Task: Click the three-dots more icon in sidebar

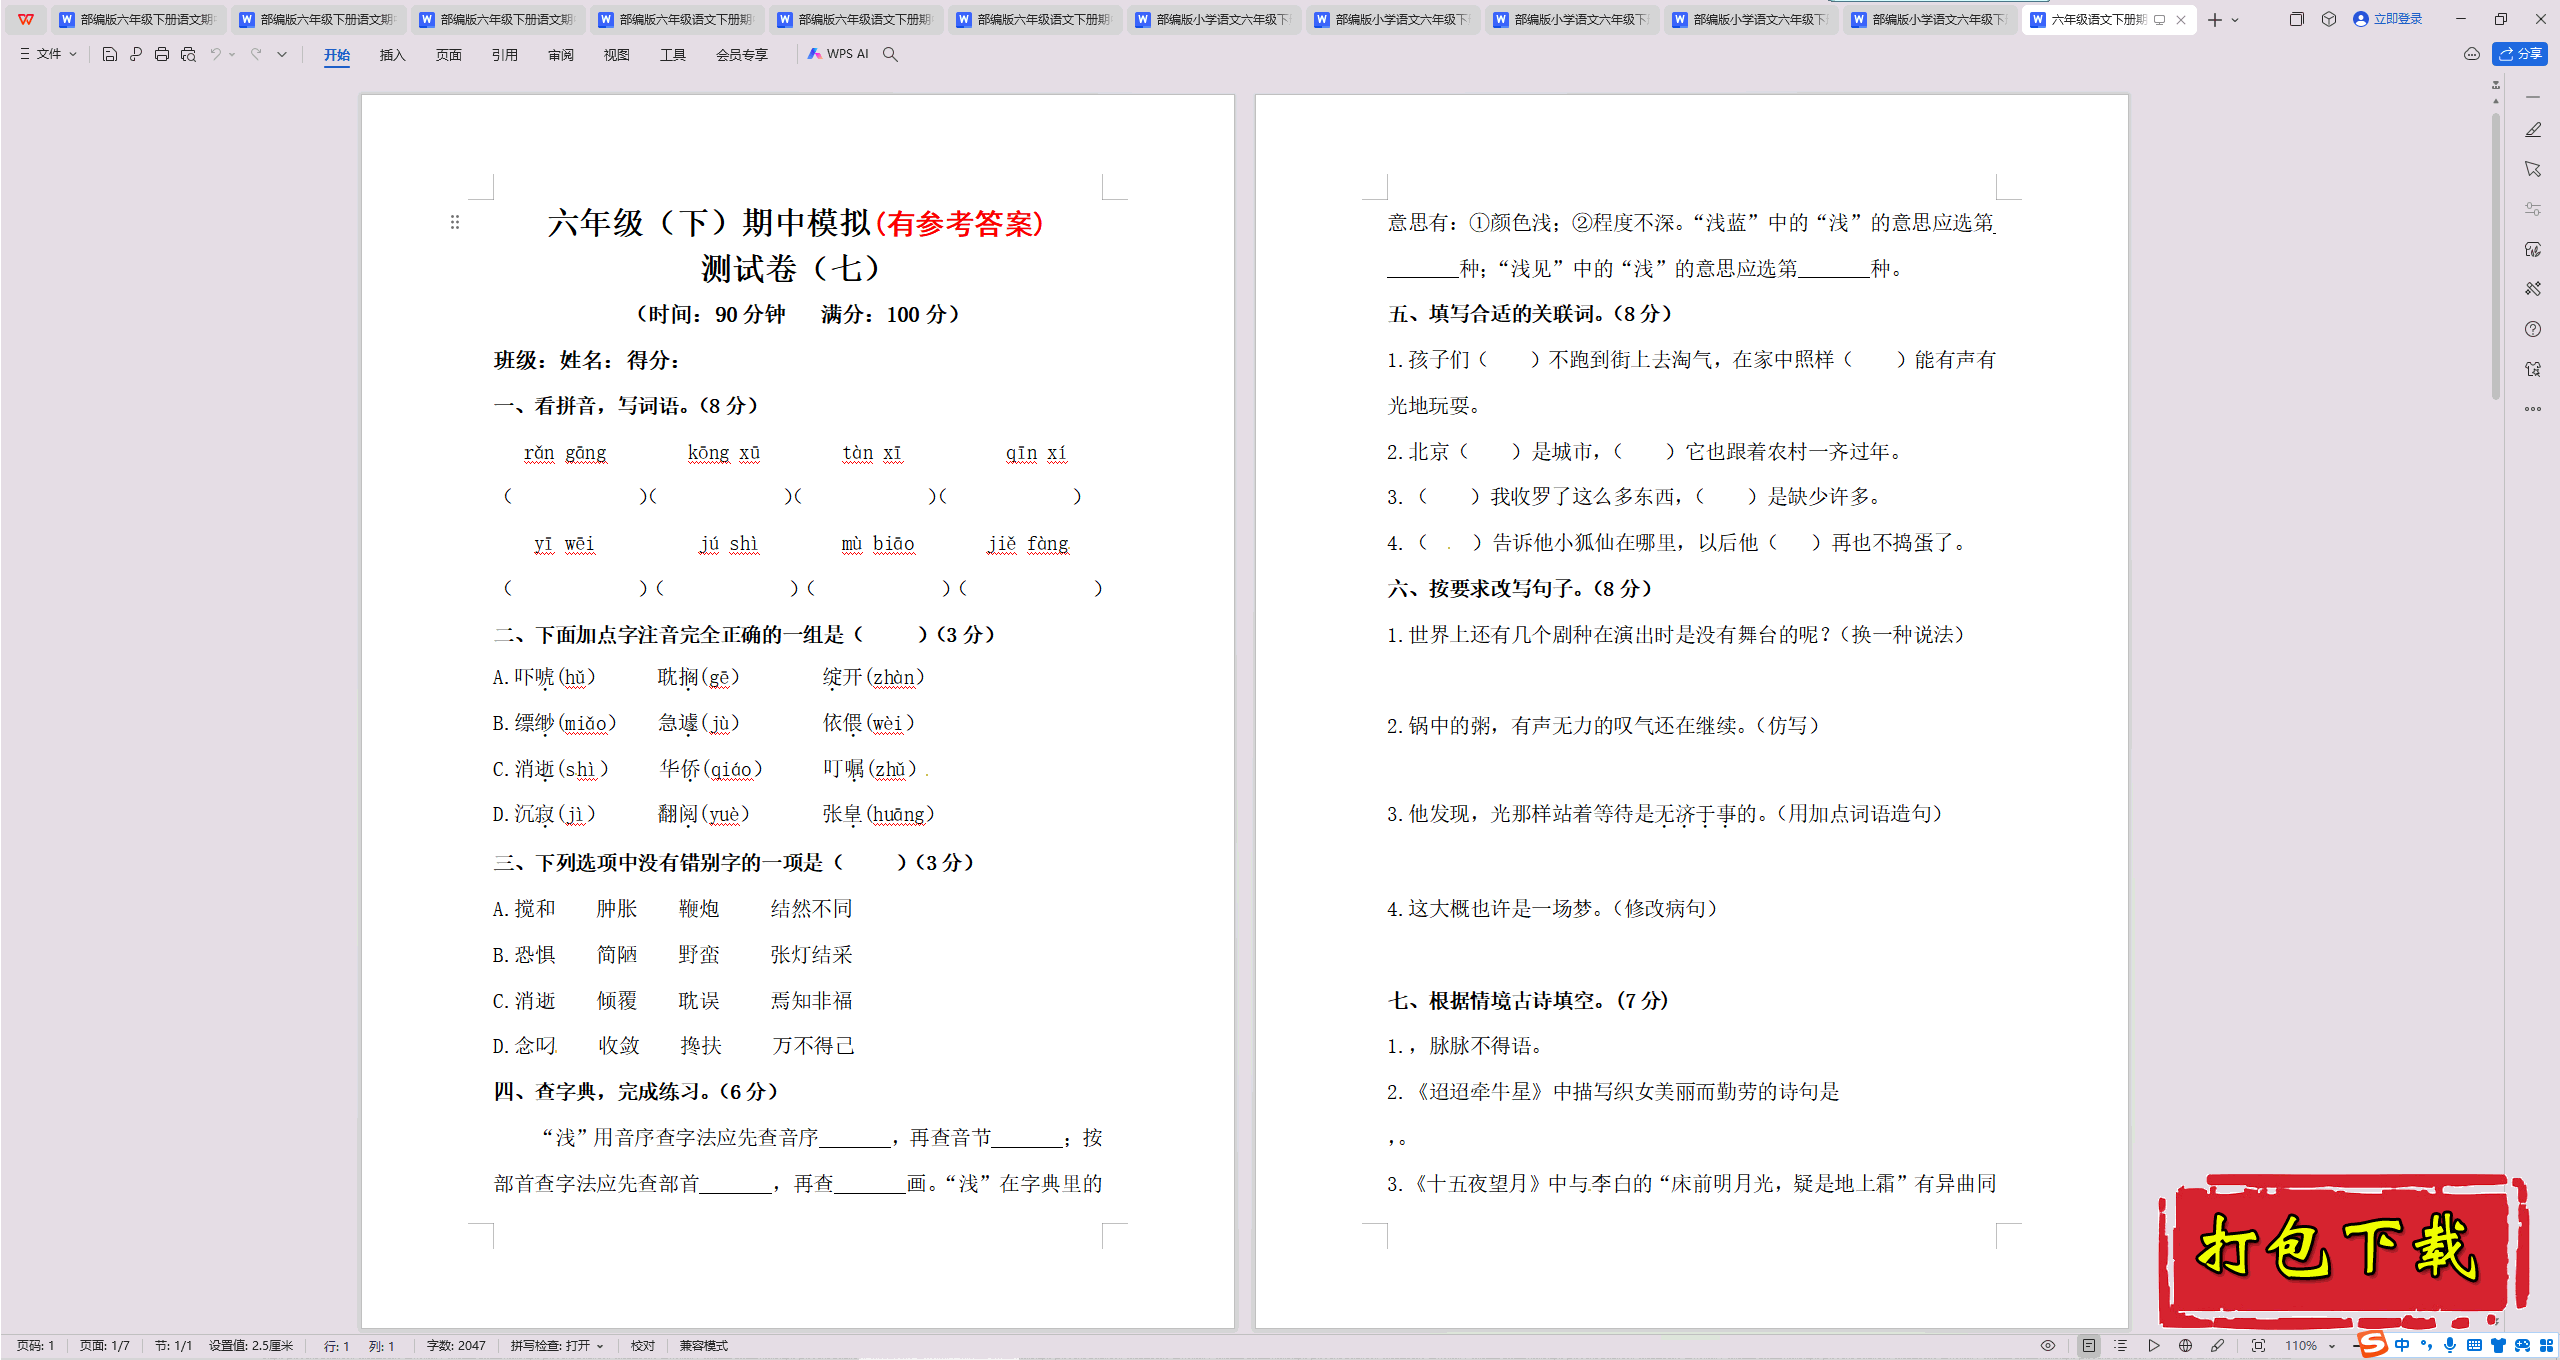Action: pyautogui.click(x=2533, y=409)
